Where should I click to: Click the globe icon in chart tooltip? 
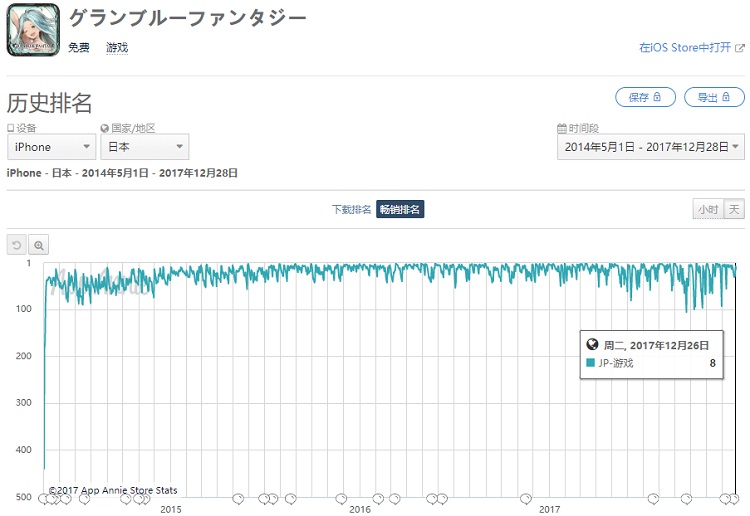tap(592, 344)
